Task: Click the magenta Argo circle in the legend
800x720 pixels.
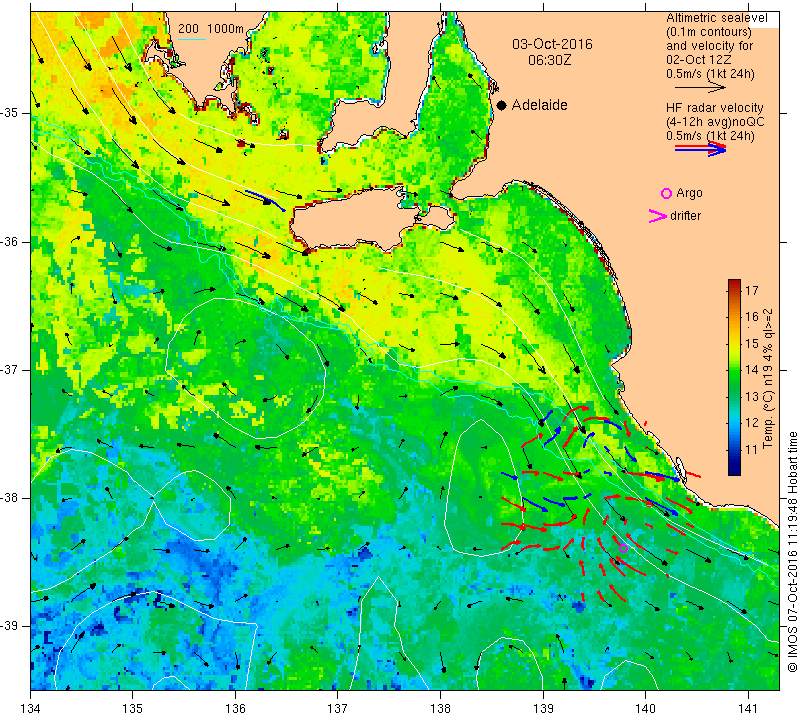Action: point(666,193)
